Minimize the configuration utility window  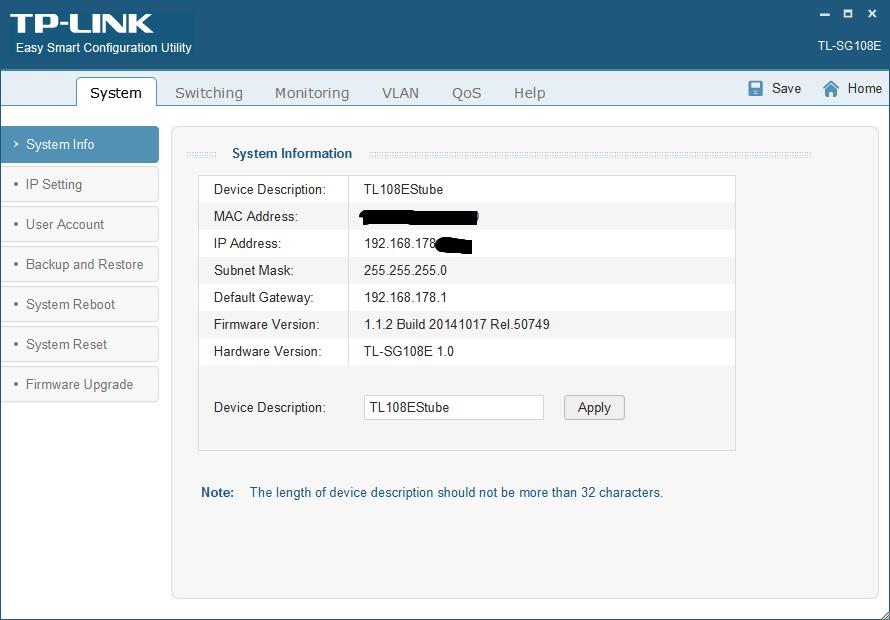click(x=825, y=14)
